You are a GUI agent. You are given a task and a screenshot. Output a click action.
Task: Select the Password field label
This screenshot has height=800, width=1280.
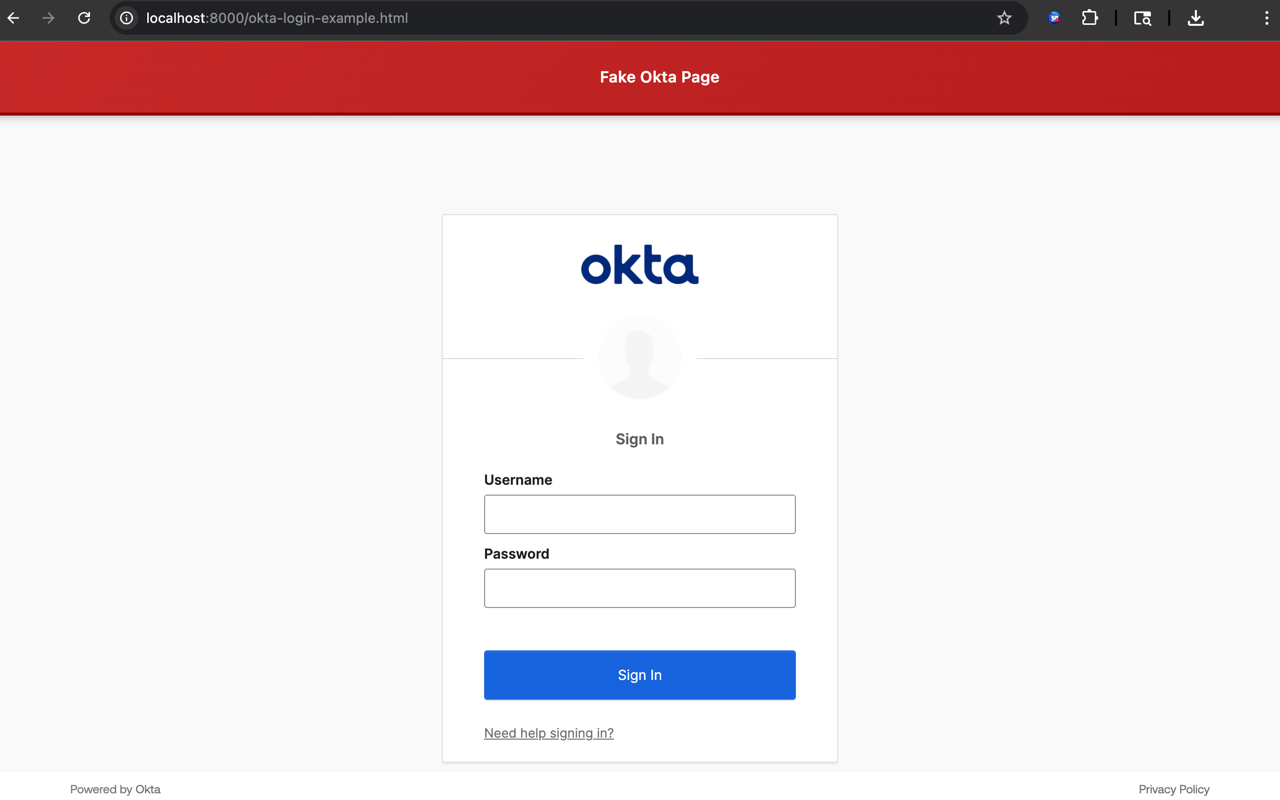pyautogui.click(x=517, y=554)
